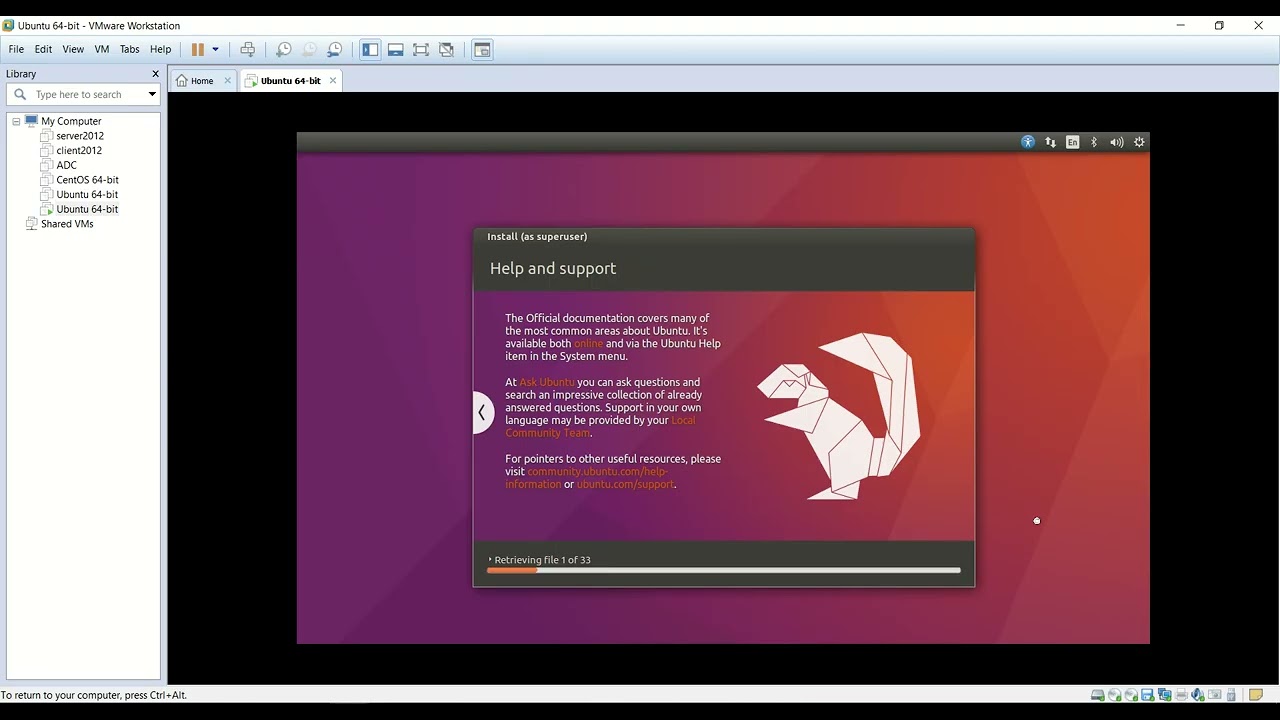This screenshot has height=720, width=1280.
Task: Select the CentOS 64-bit virtual machine
Action: (87, 180)
